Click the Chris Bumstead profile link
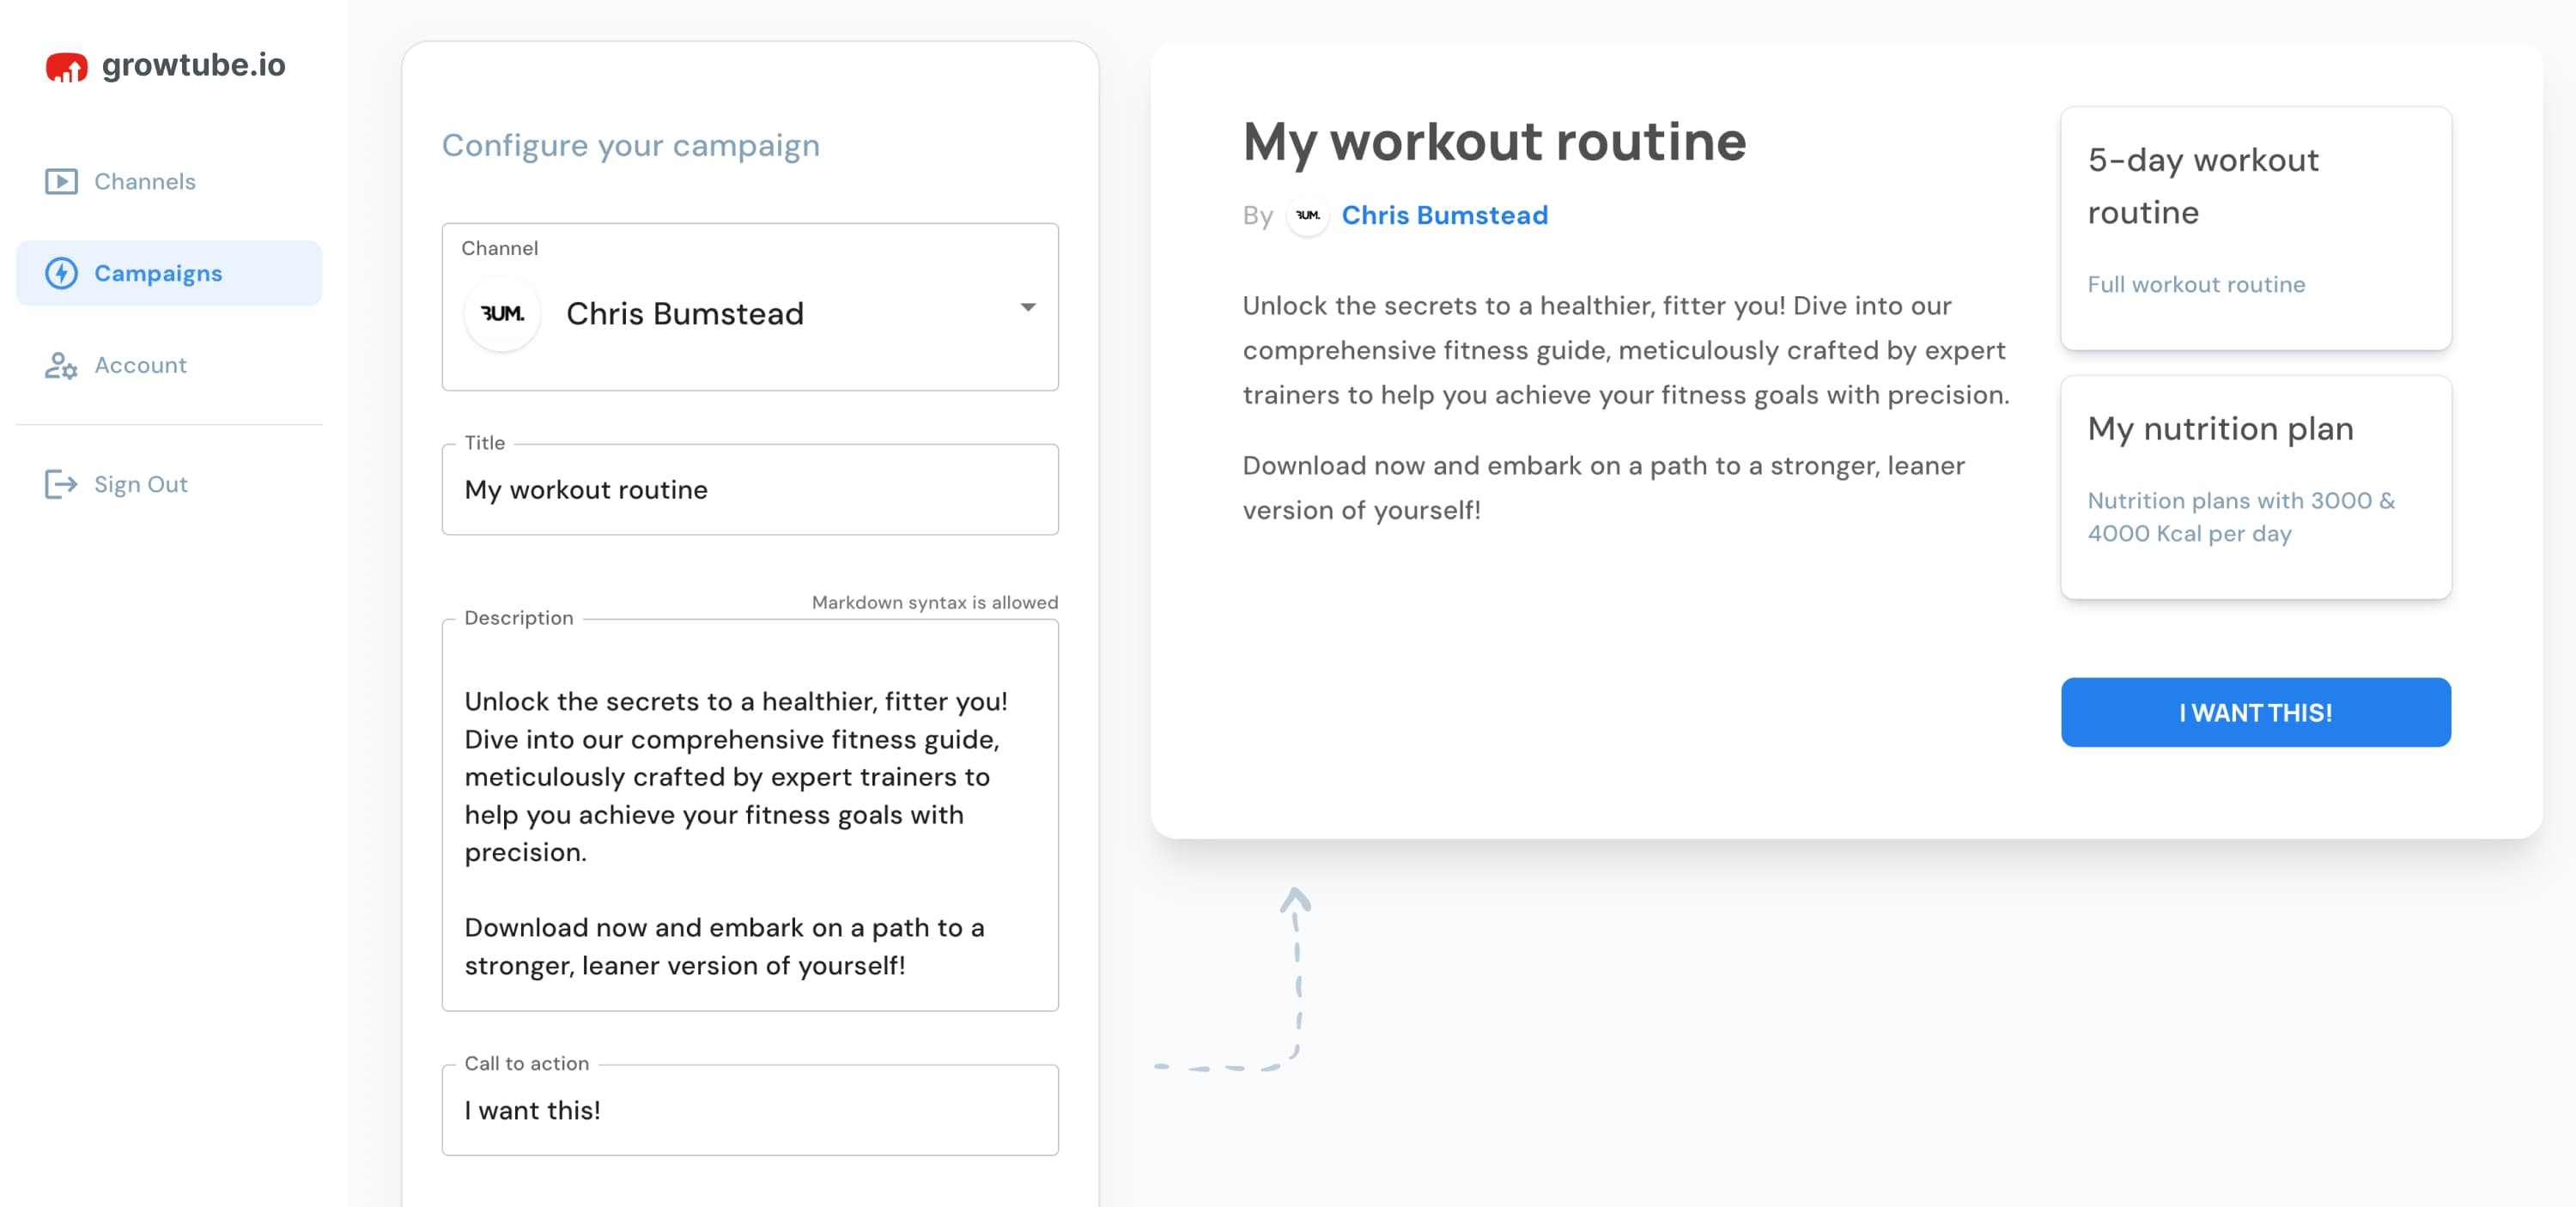Viewport: 2576px width, 1207px height. point(1444,214)
